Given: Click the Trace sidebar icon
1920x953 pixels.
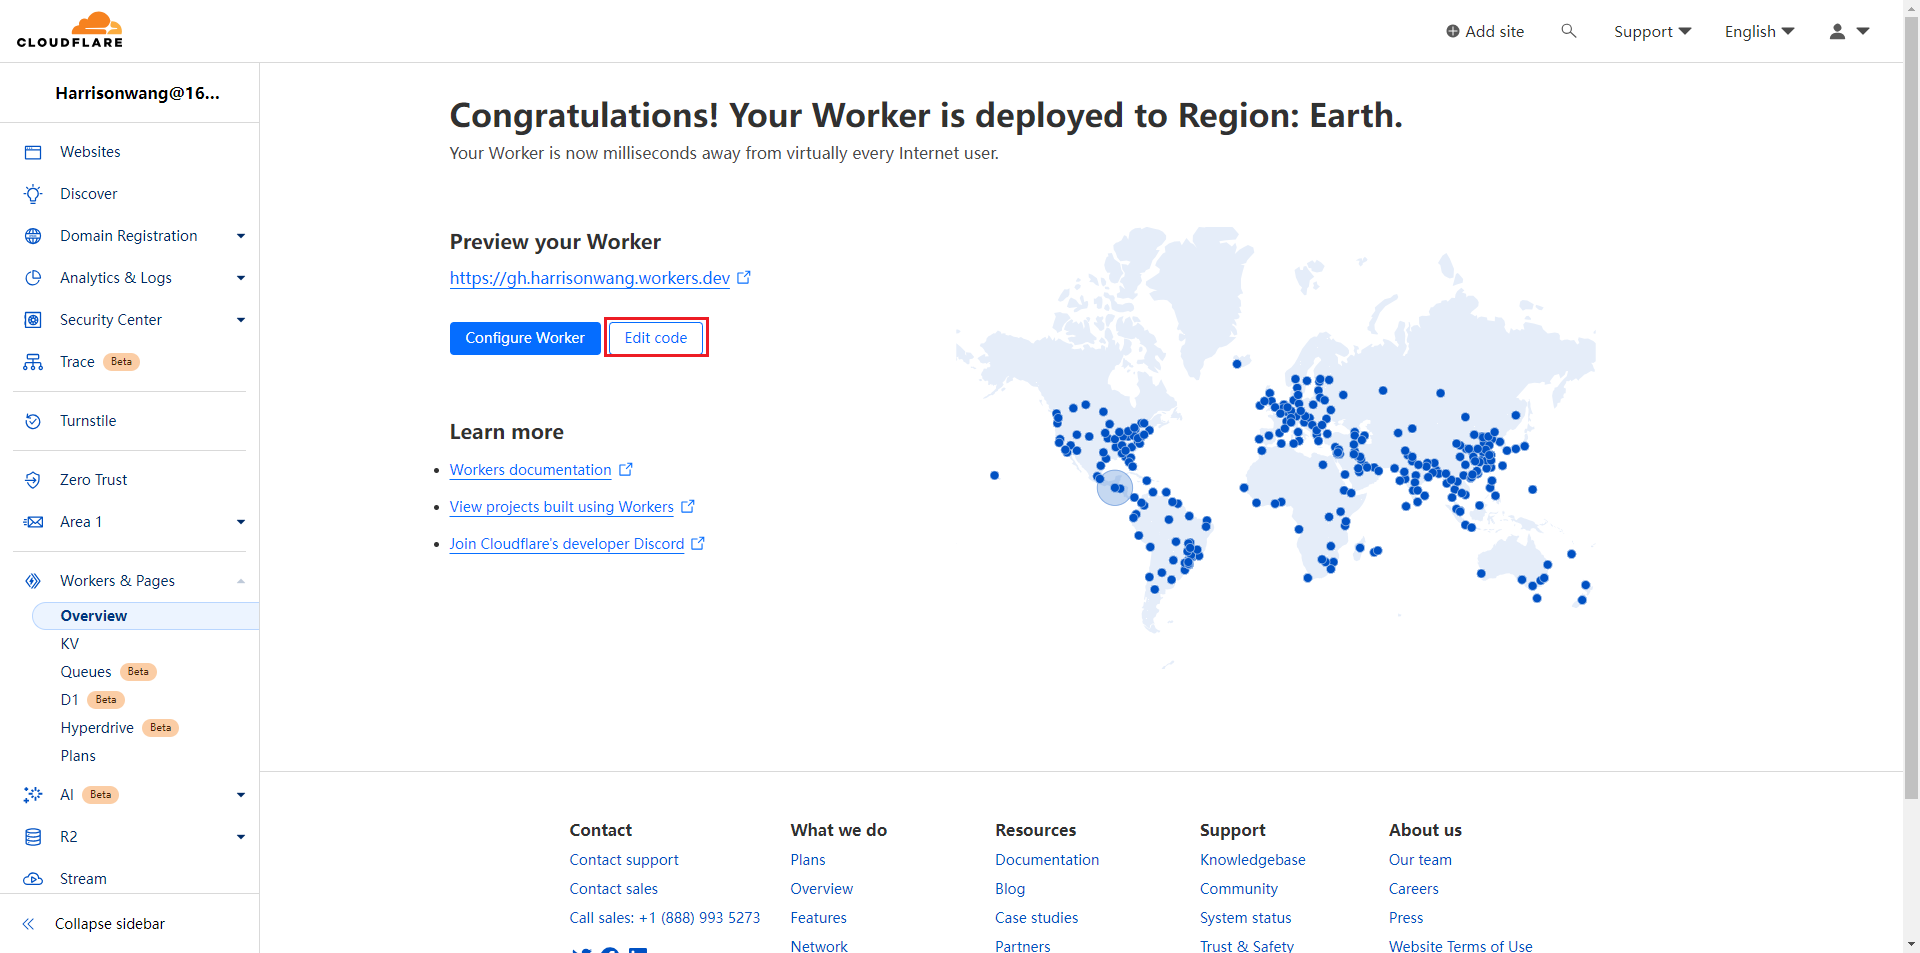Looking at the screenshot, I should click(x=33, y=362).
